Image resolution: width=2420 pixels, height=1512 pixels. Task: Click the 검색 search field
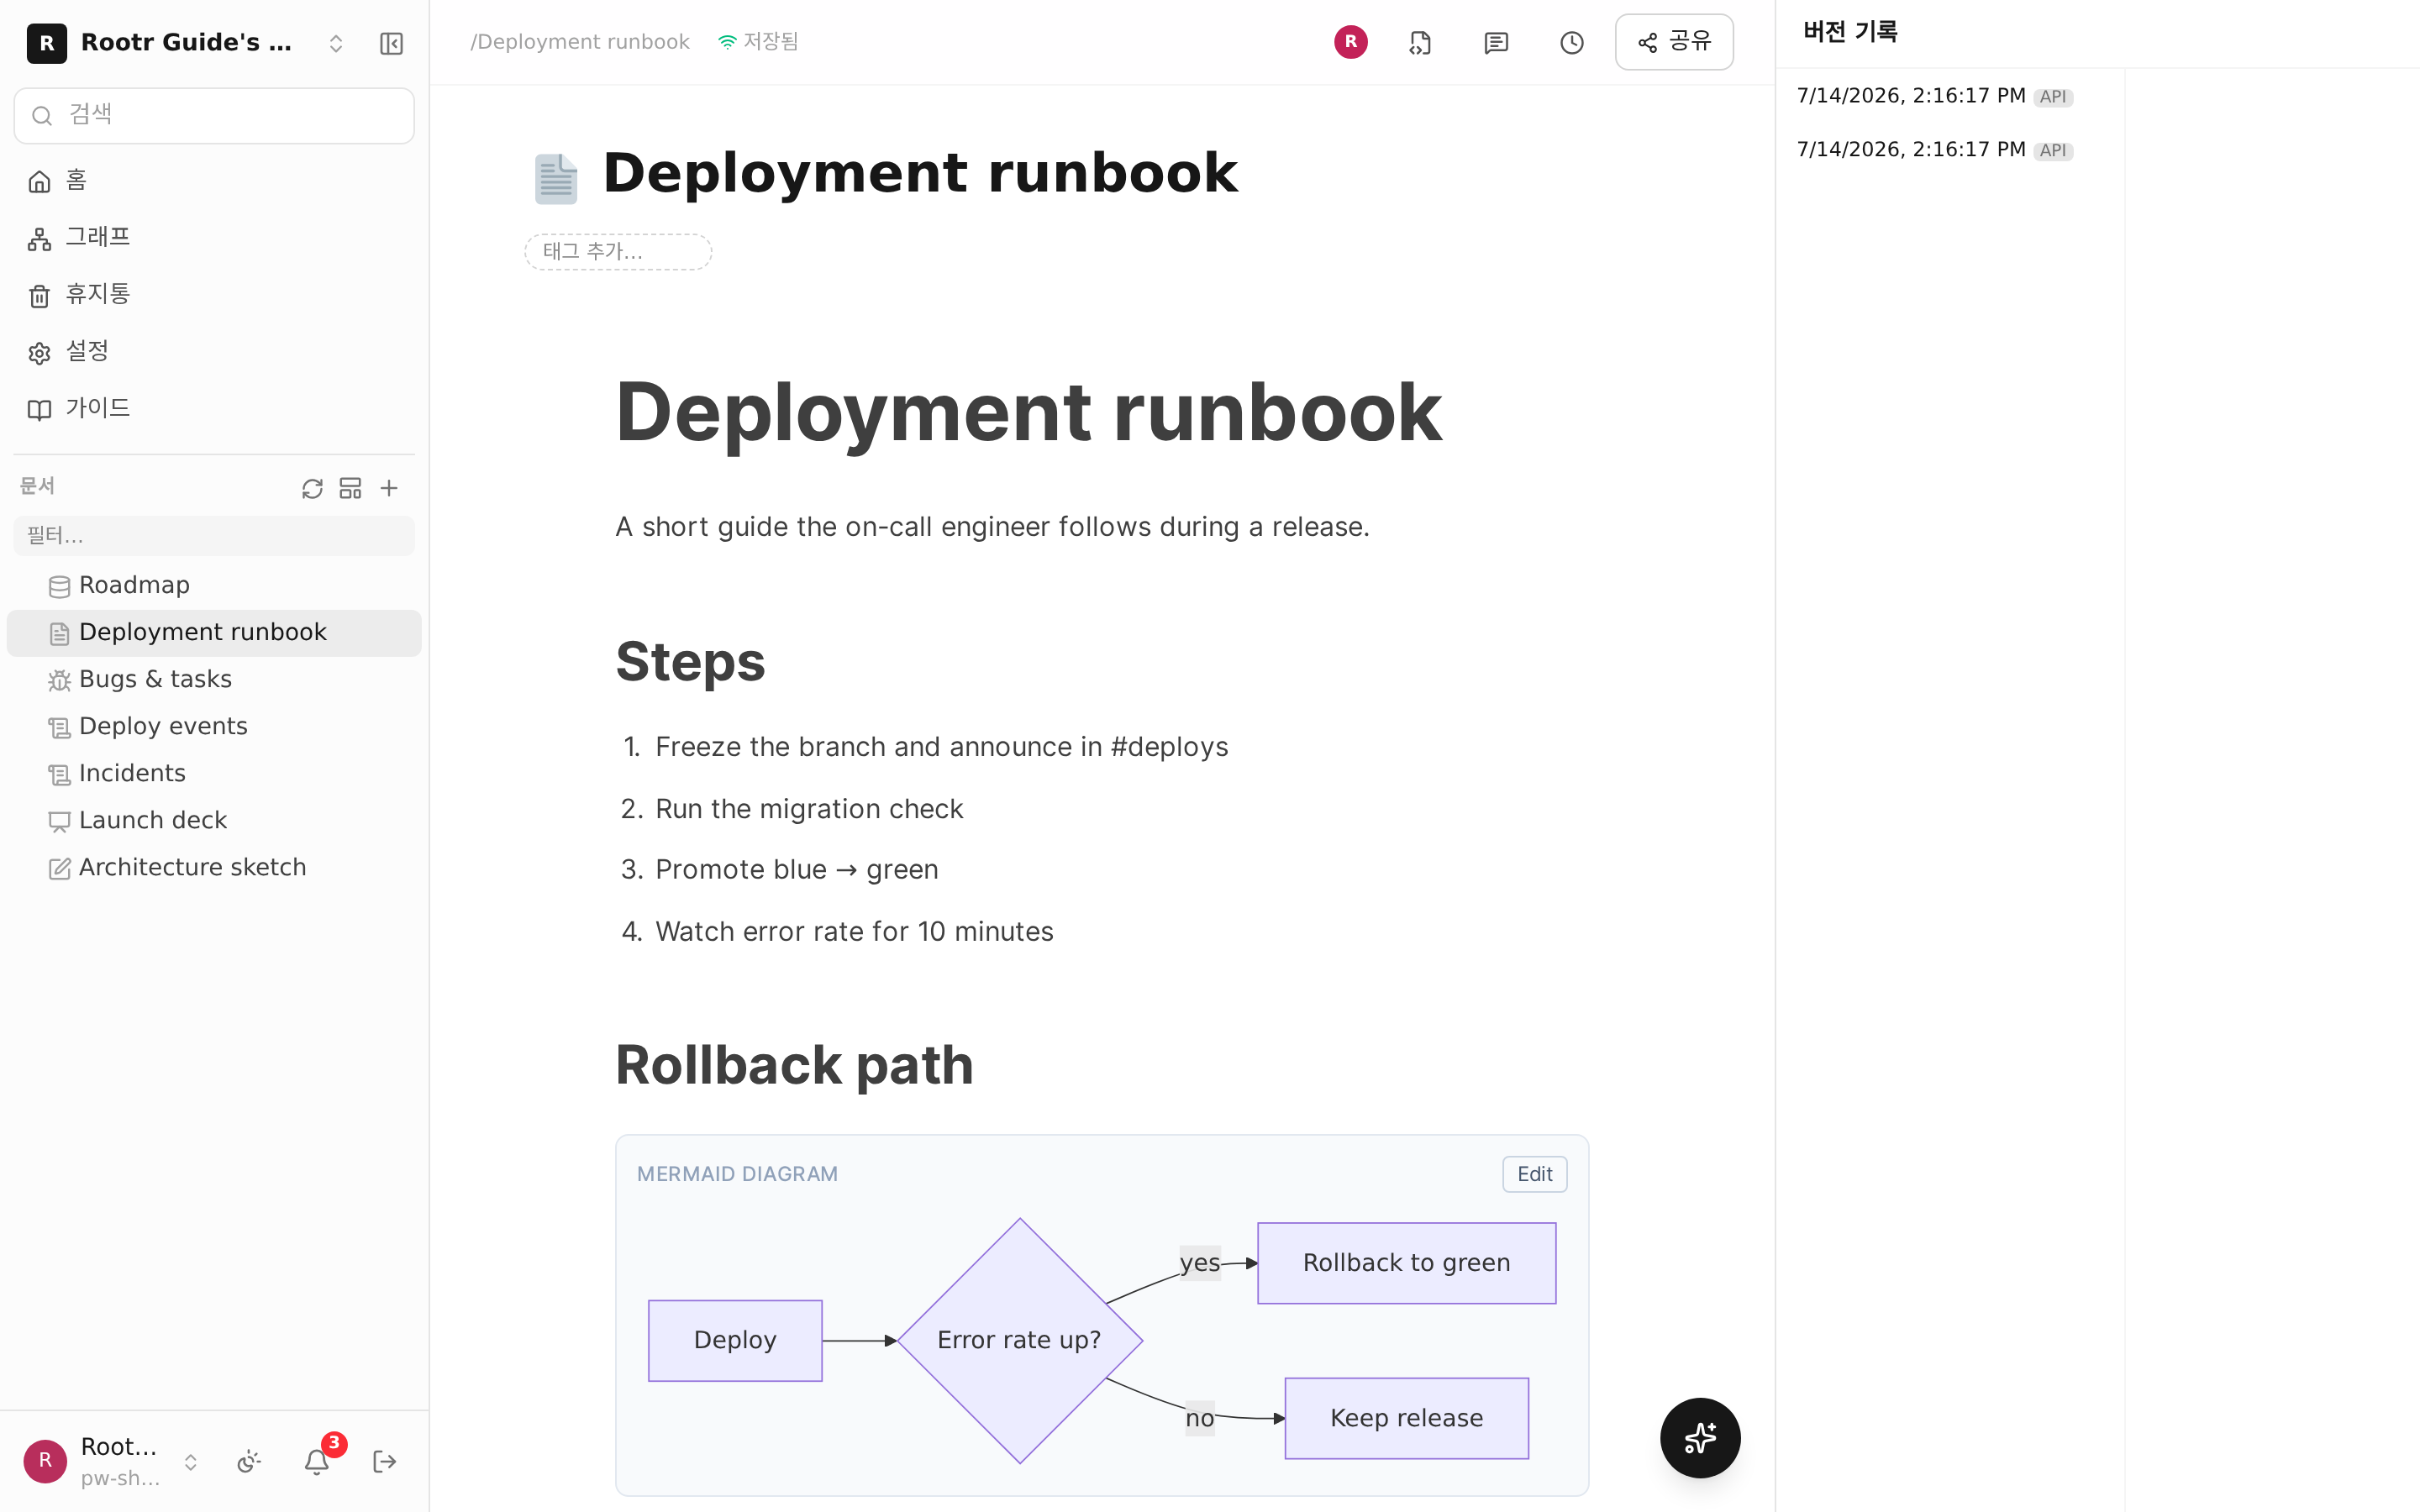tap(214, 115)
